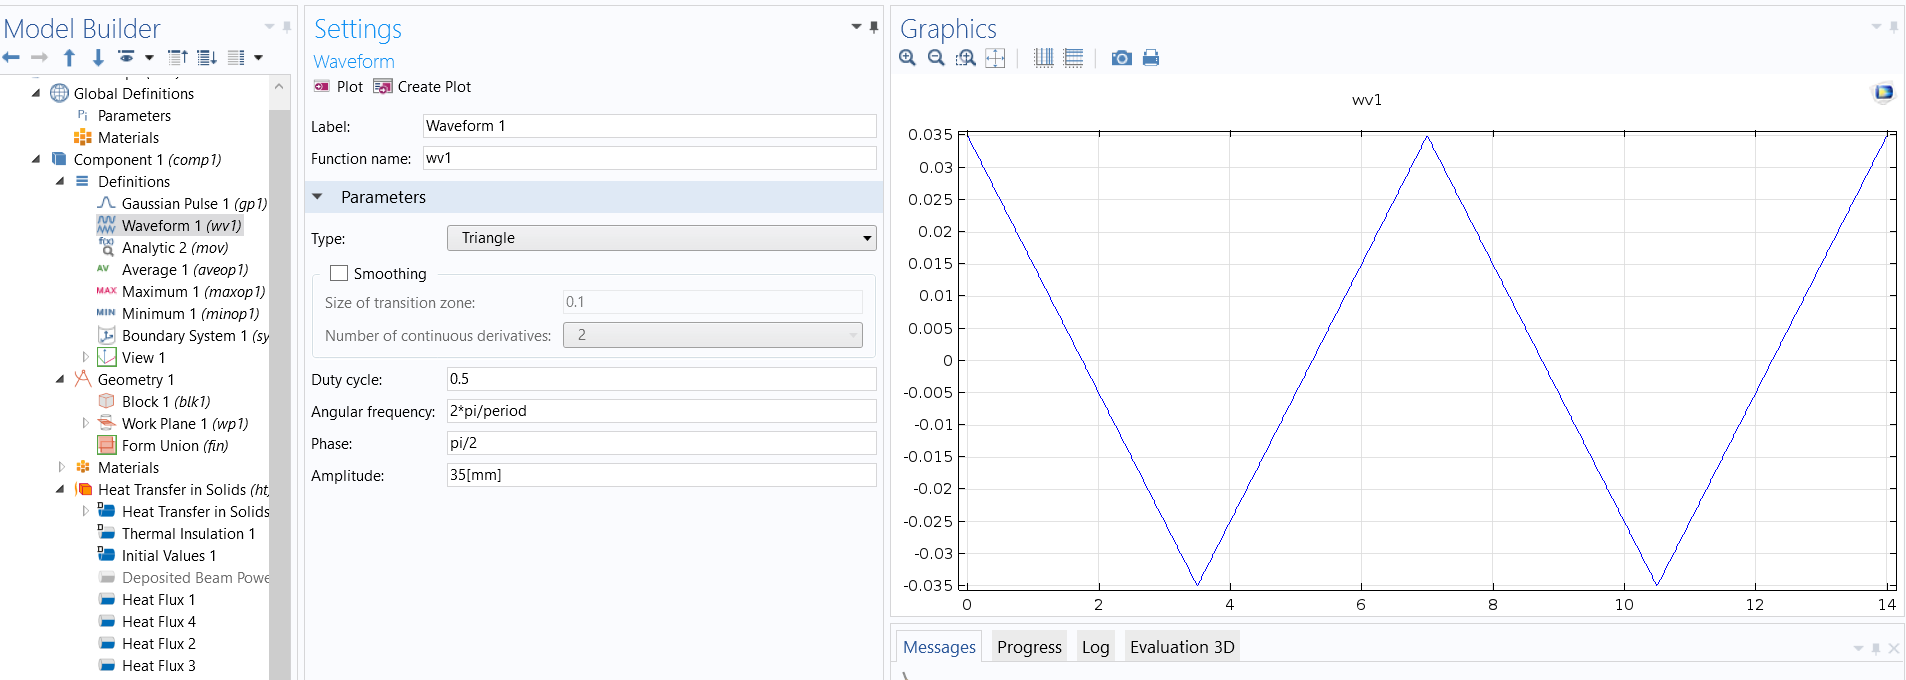Expand the View 1 tree node
The width and height of the screenshot is (1906, 680).
(85, 357)
